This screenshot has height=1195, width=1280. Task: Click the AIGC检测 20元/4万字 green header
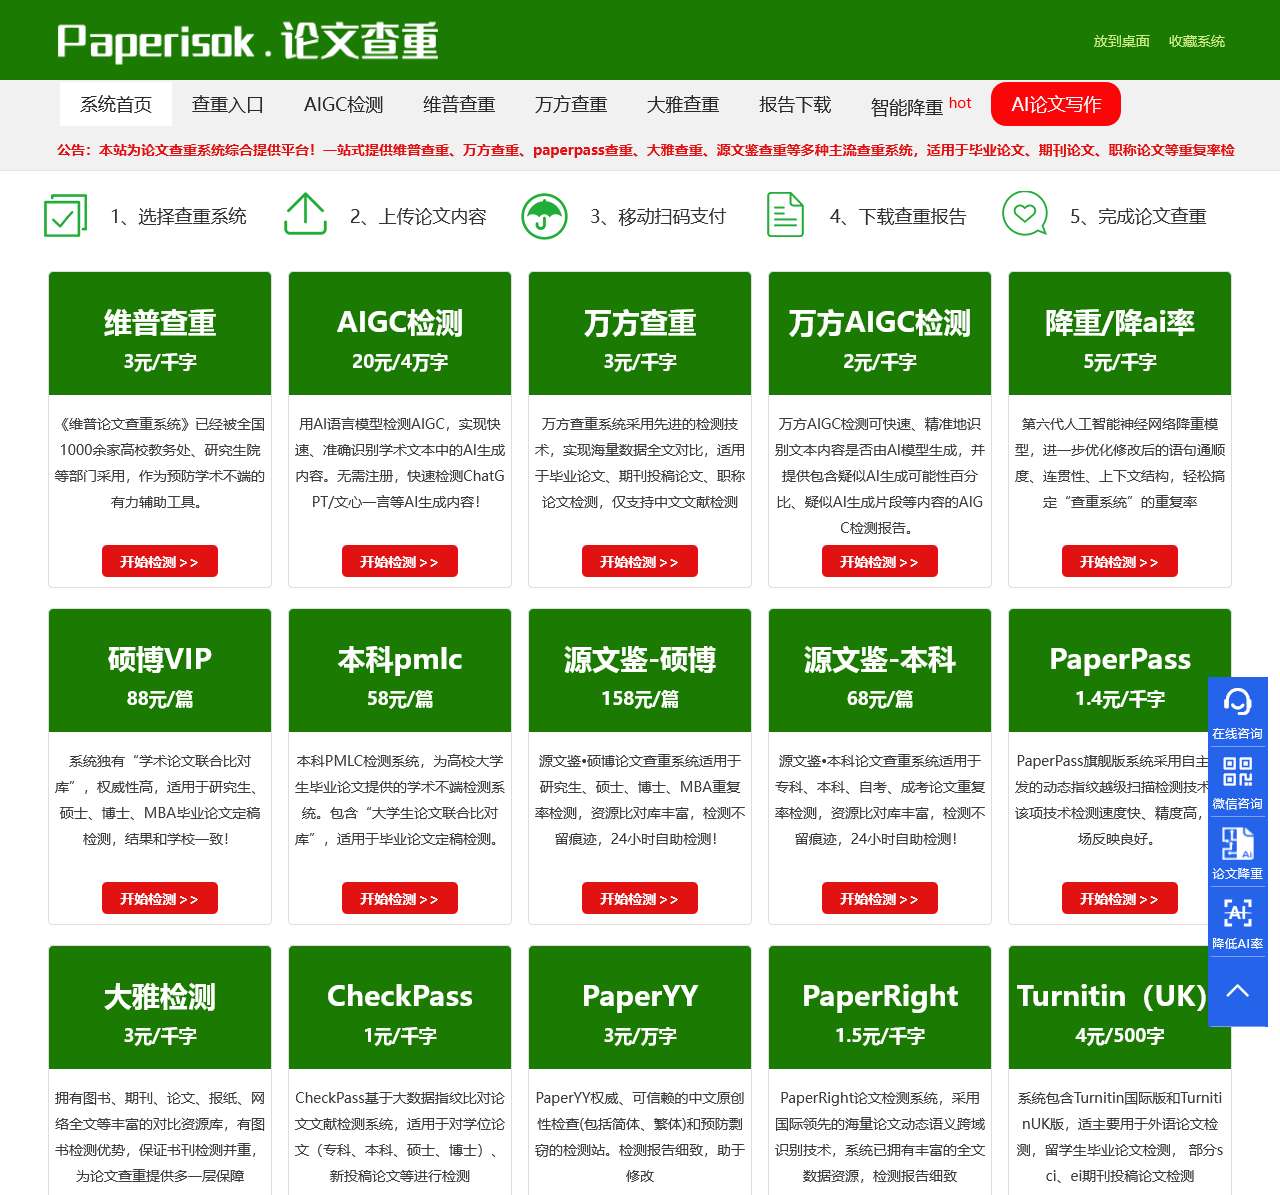point(400,334)
